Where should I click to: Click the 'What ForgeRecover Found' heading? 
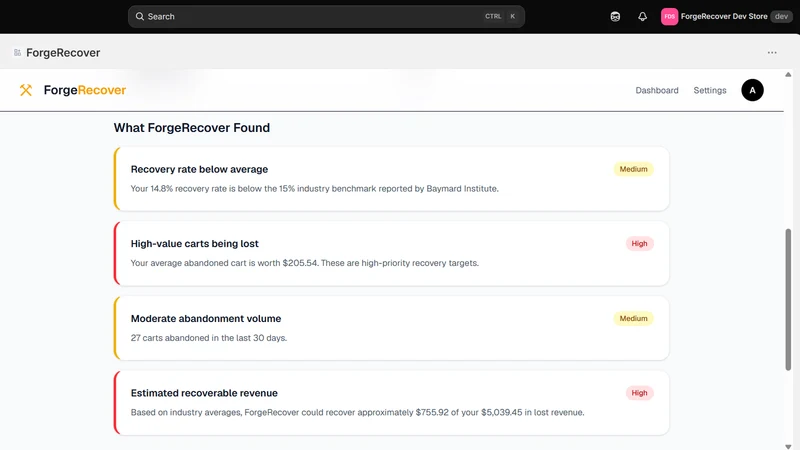click(x=192, y=128)
